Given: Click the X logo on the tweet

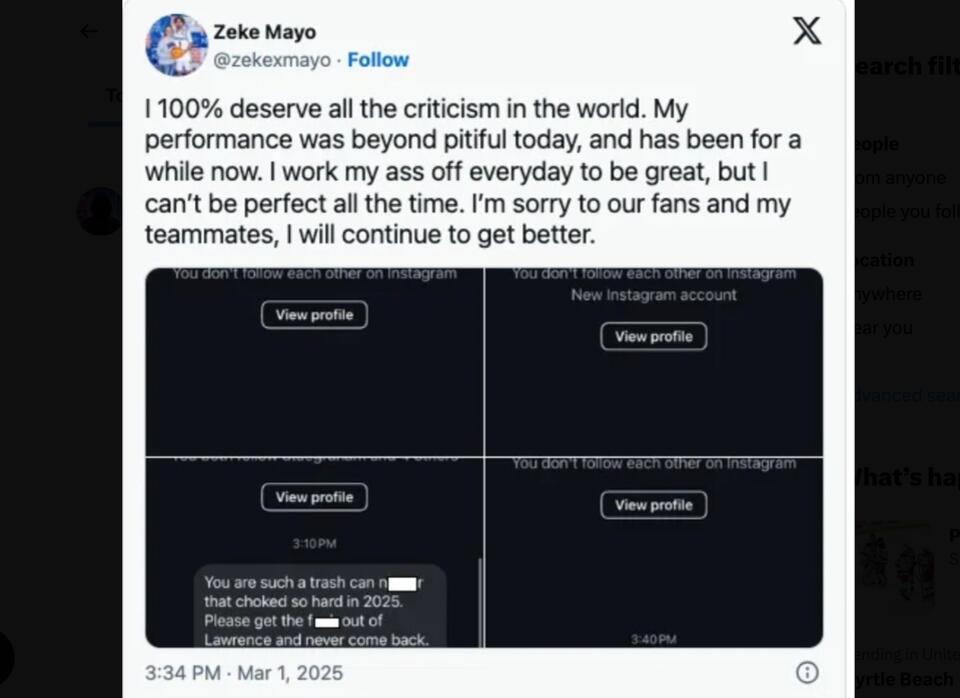Looking at the screenshot, I should (806, 31).
